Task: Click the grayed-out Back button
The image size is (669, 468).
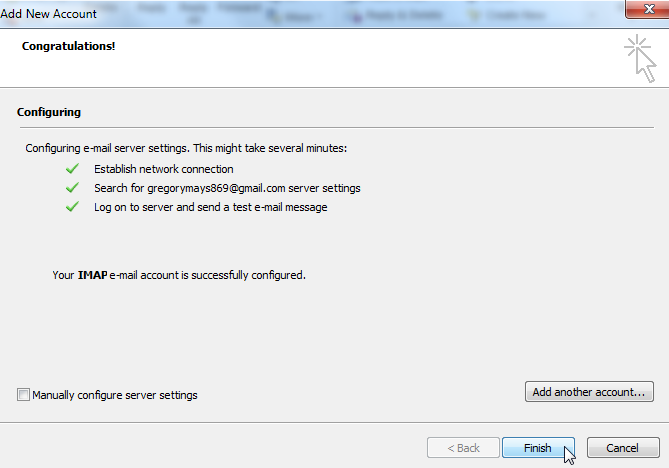Action: pos(462,448)
